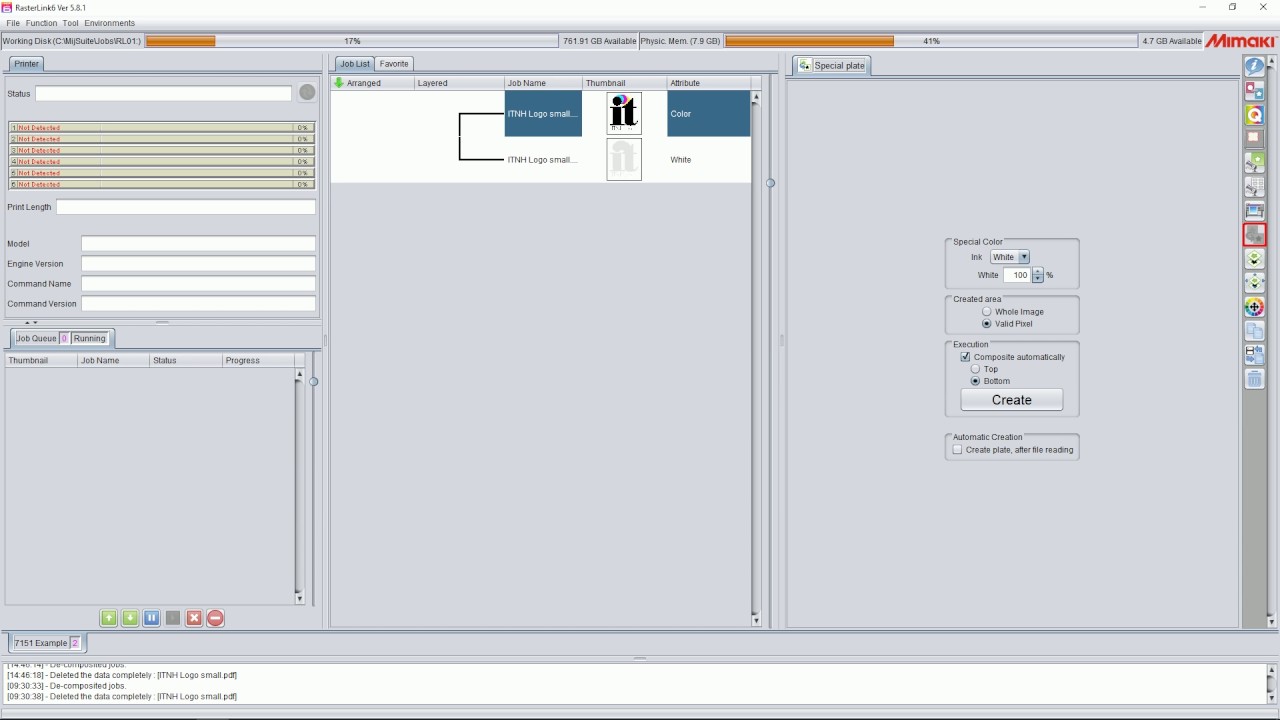Click the gray printer status indicator circle

point(307,92)
